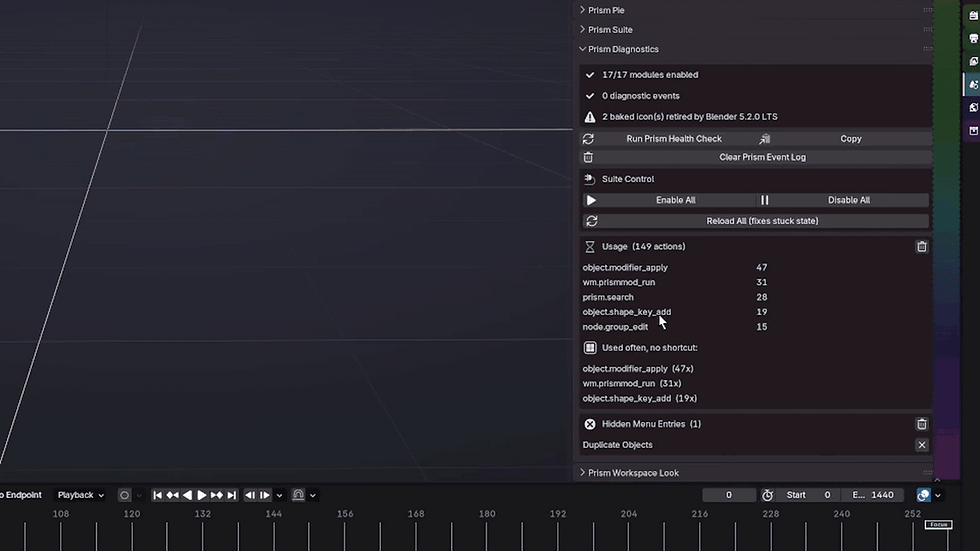Step back one frame
The height and width of the screenshot is (551, 980).
pos(250,495)
